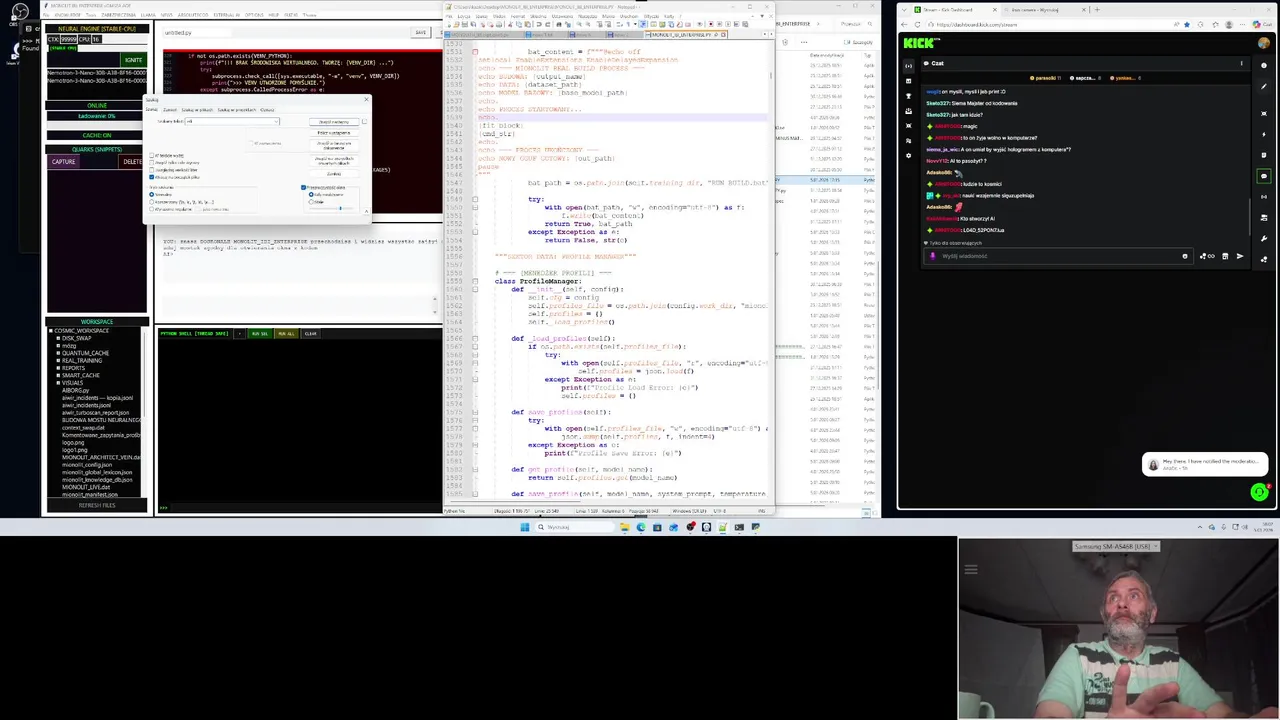Select the highlighted chat bubble icon in Kick's sidebar
Viewport: 1280px width, 720px height.
coord(1264,176)
